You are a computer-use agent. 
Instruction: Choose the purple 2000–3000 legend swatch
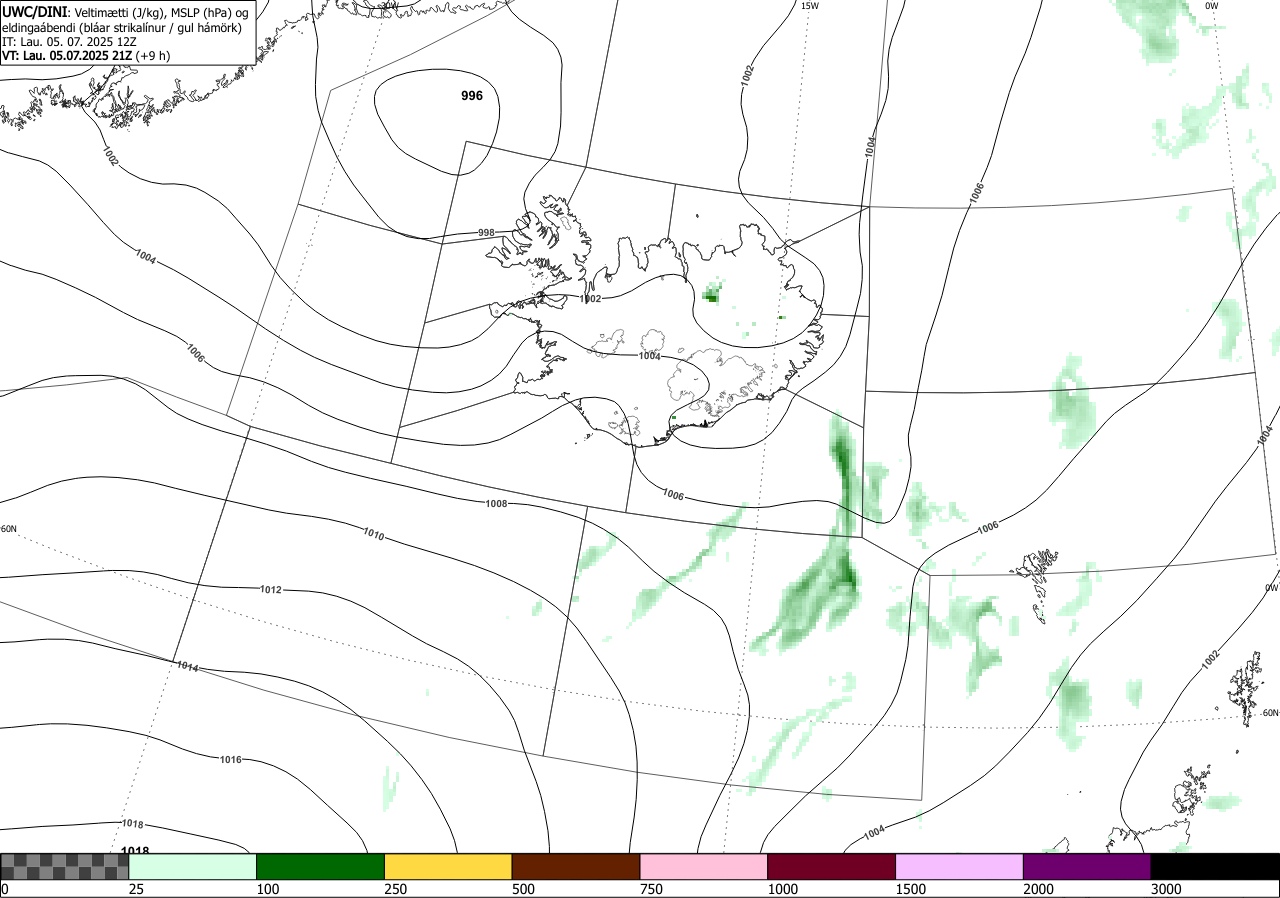click(1087, 866)
